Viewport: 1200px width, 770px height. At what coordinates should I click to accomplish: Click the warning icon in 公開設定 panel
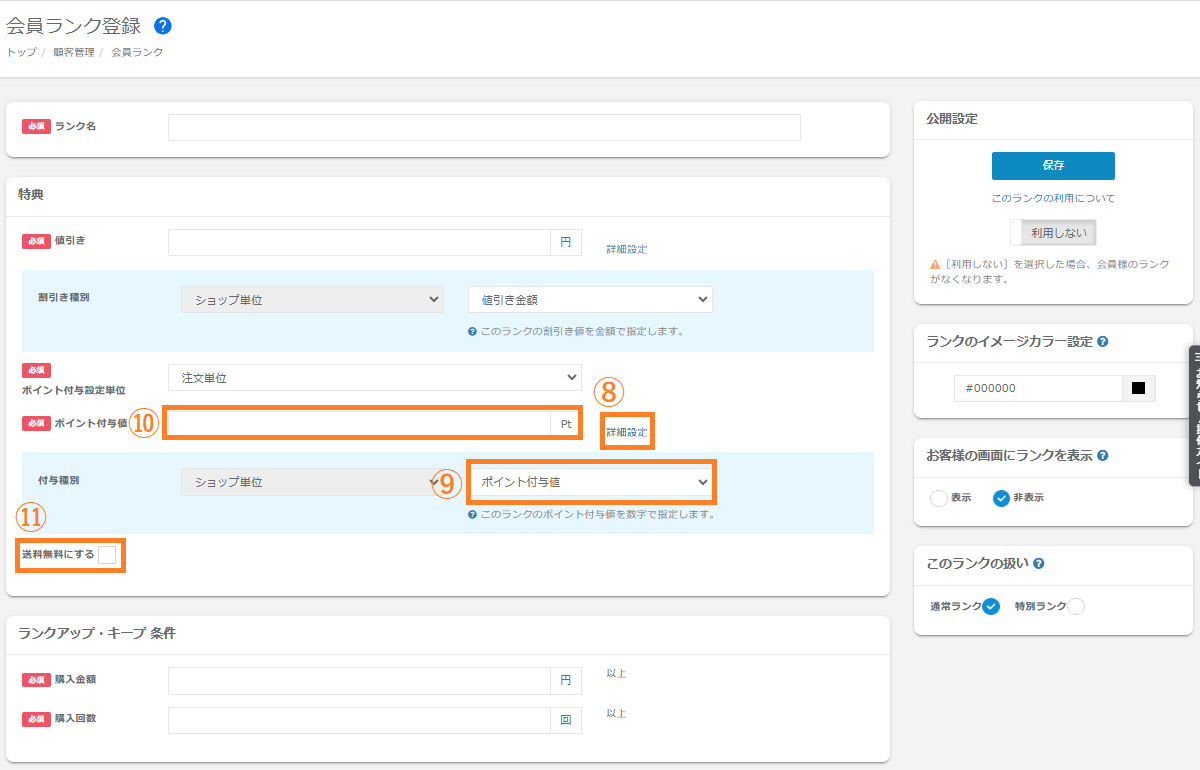tap(934, 265)
